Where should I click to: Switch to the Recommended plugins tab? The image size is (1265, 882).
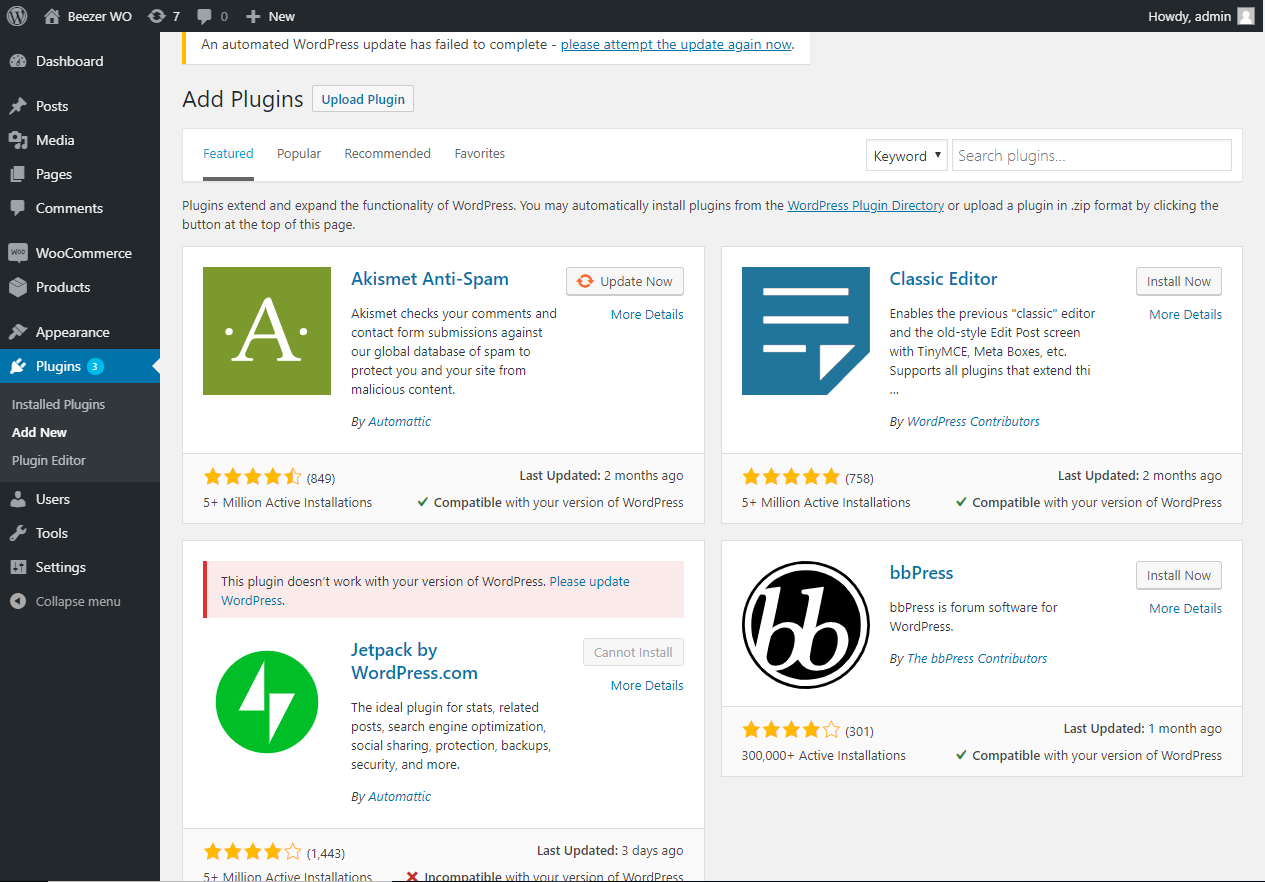(x=387, y=154)
